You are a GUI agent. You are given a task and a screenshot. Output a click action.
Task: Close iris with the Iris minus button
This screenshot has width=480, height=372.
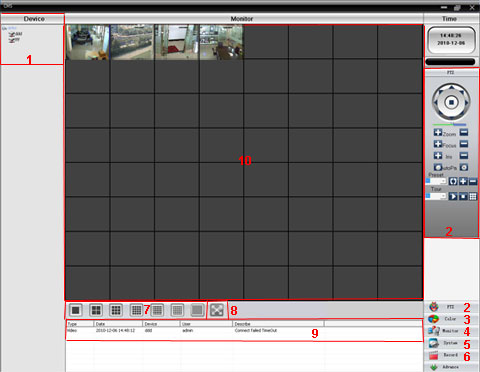pos(464,156)
